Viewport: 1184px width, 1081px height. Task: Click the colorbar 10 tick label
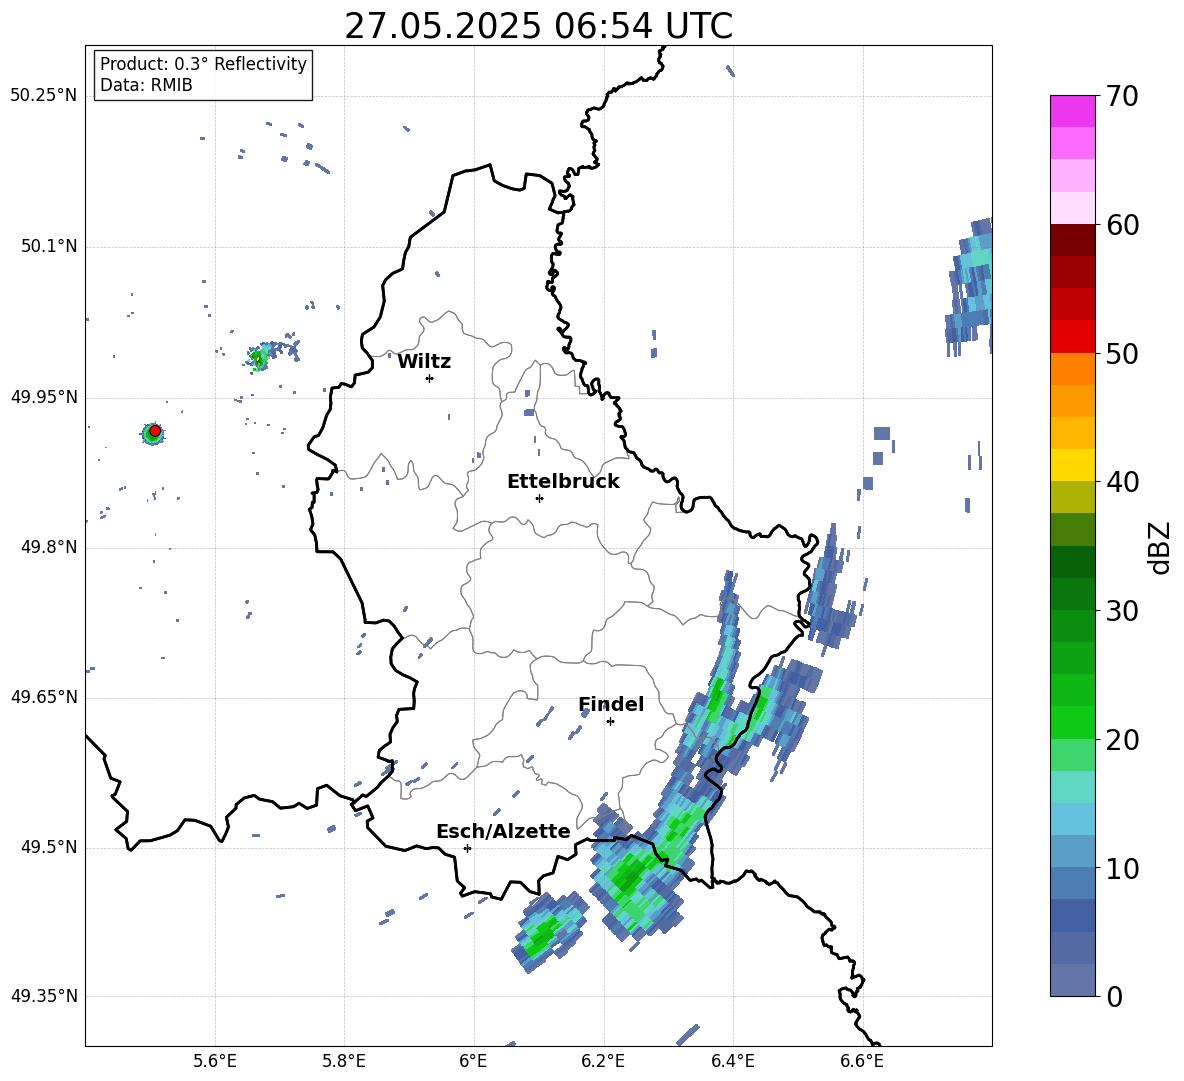click(1122, 868)
